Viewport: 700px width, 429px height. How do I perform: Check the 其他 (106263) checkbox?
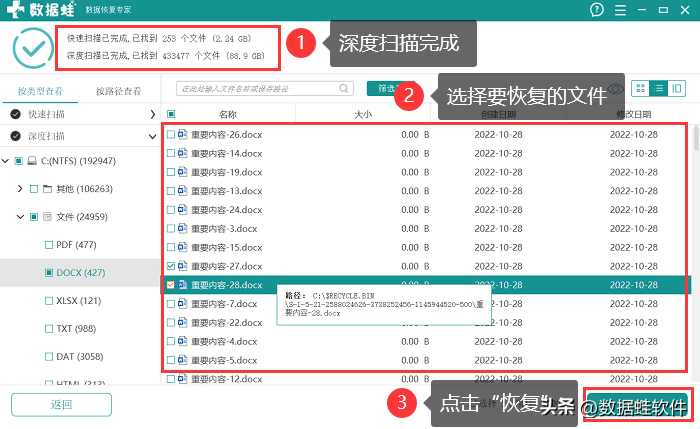tap(34, 189)
